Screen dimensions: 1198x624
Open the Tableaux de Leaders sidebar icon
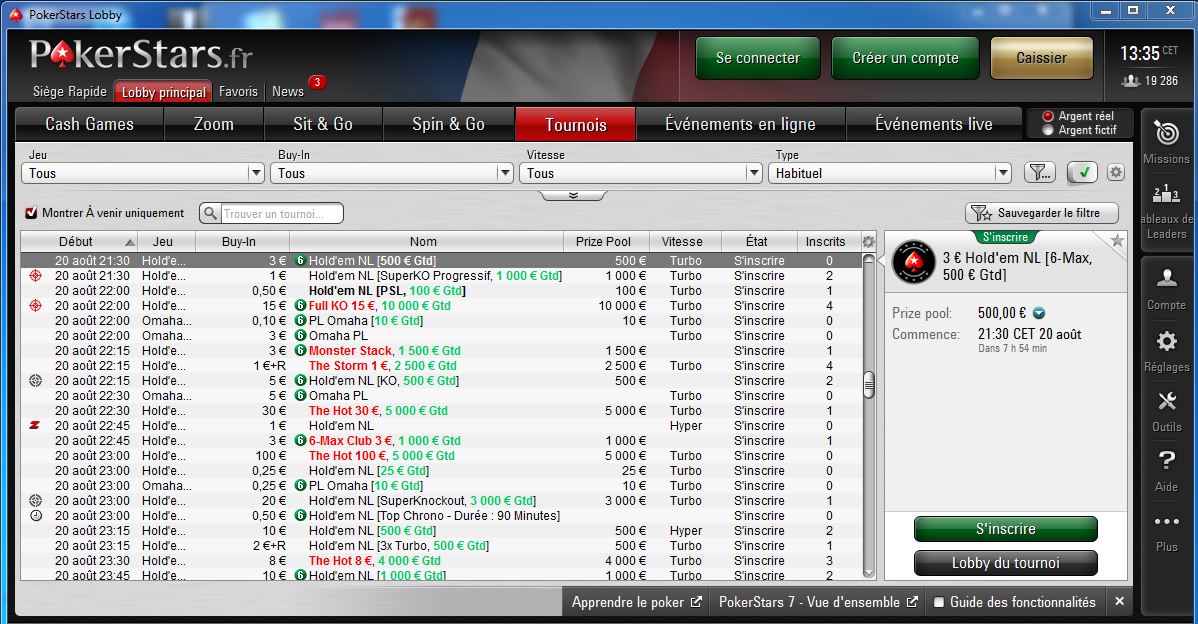click(1166, 194)
